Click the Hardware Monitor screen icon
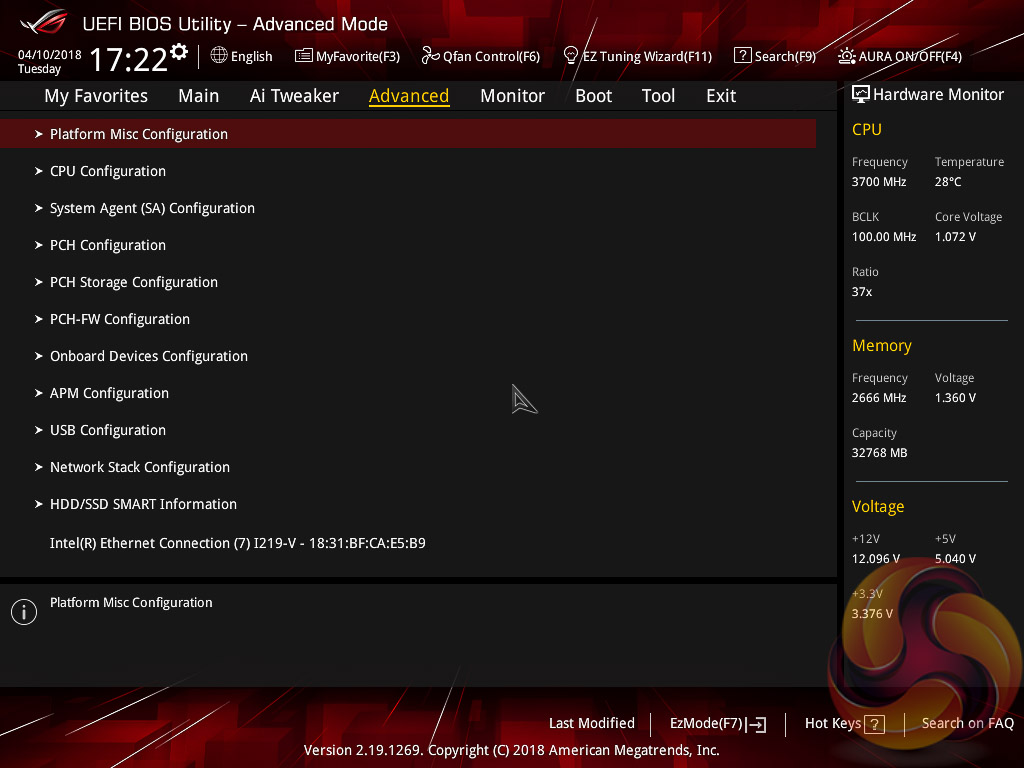The height and width of the screenshot is (768, 1024). click(861, 95)
